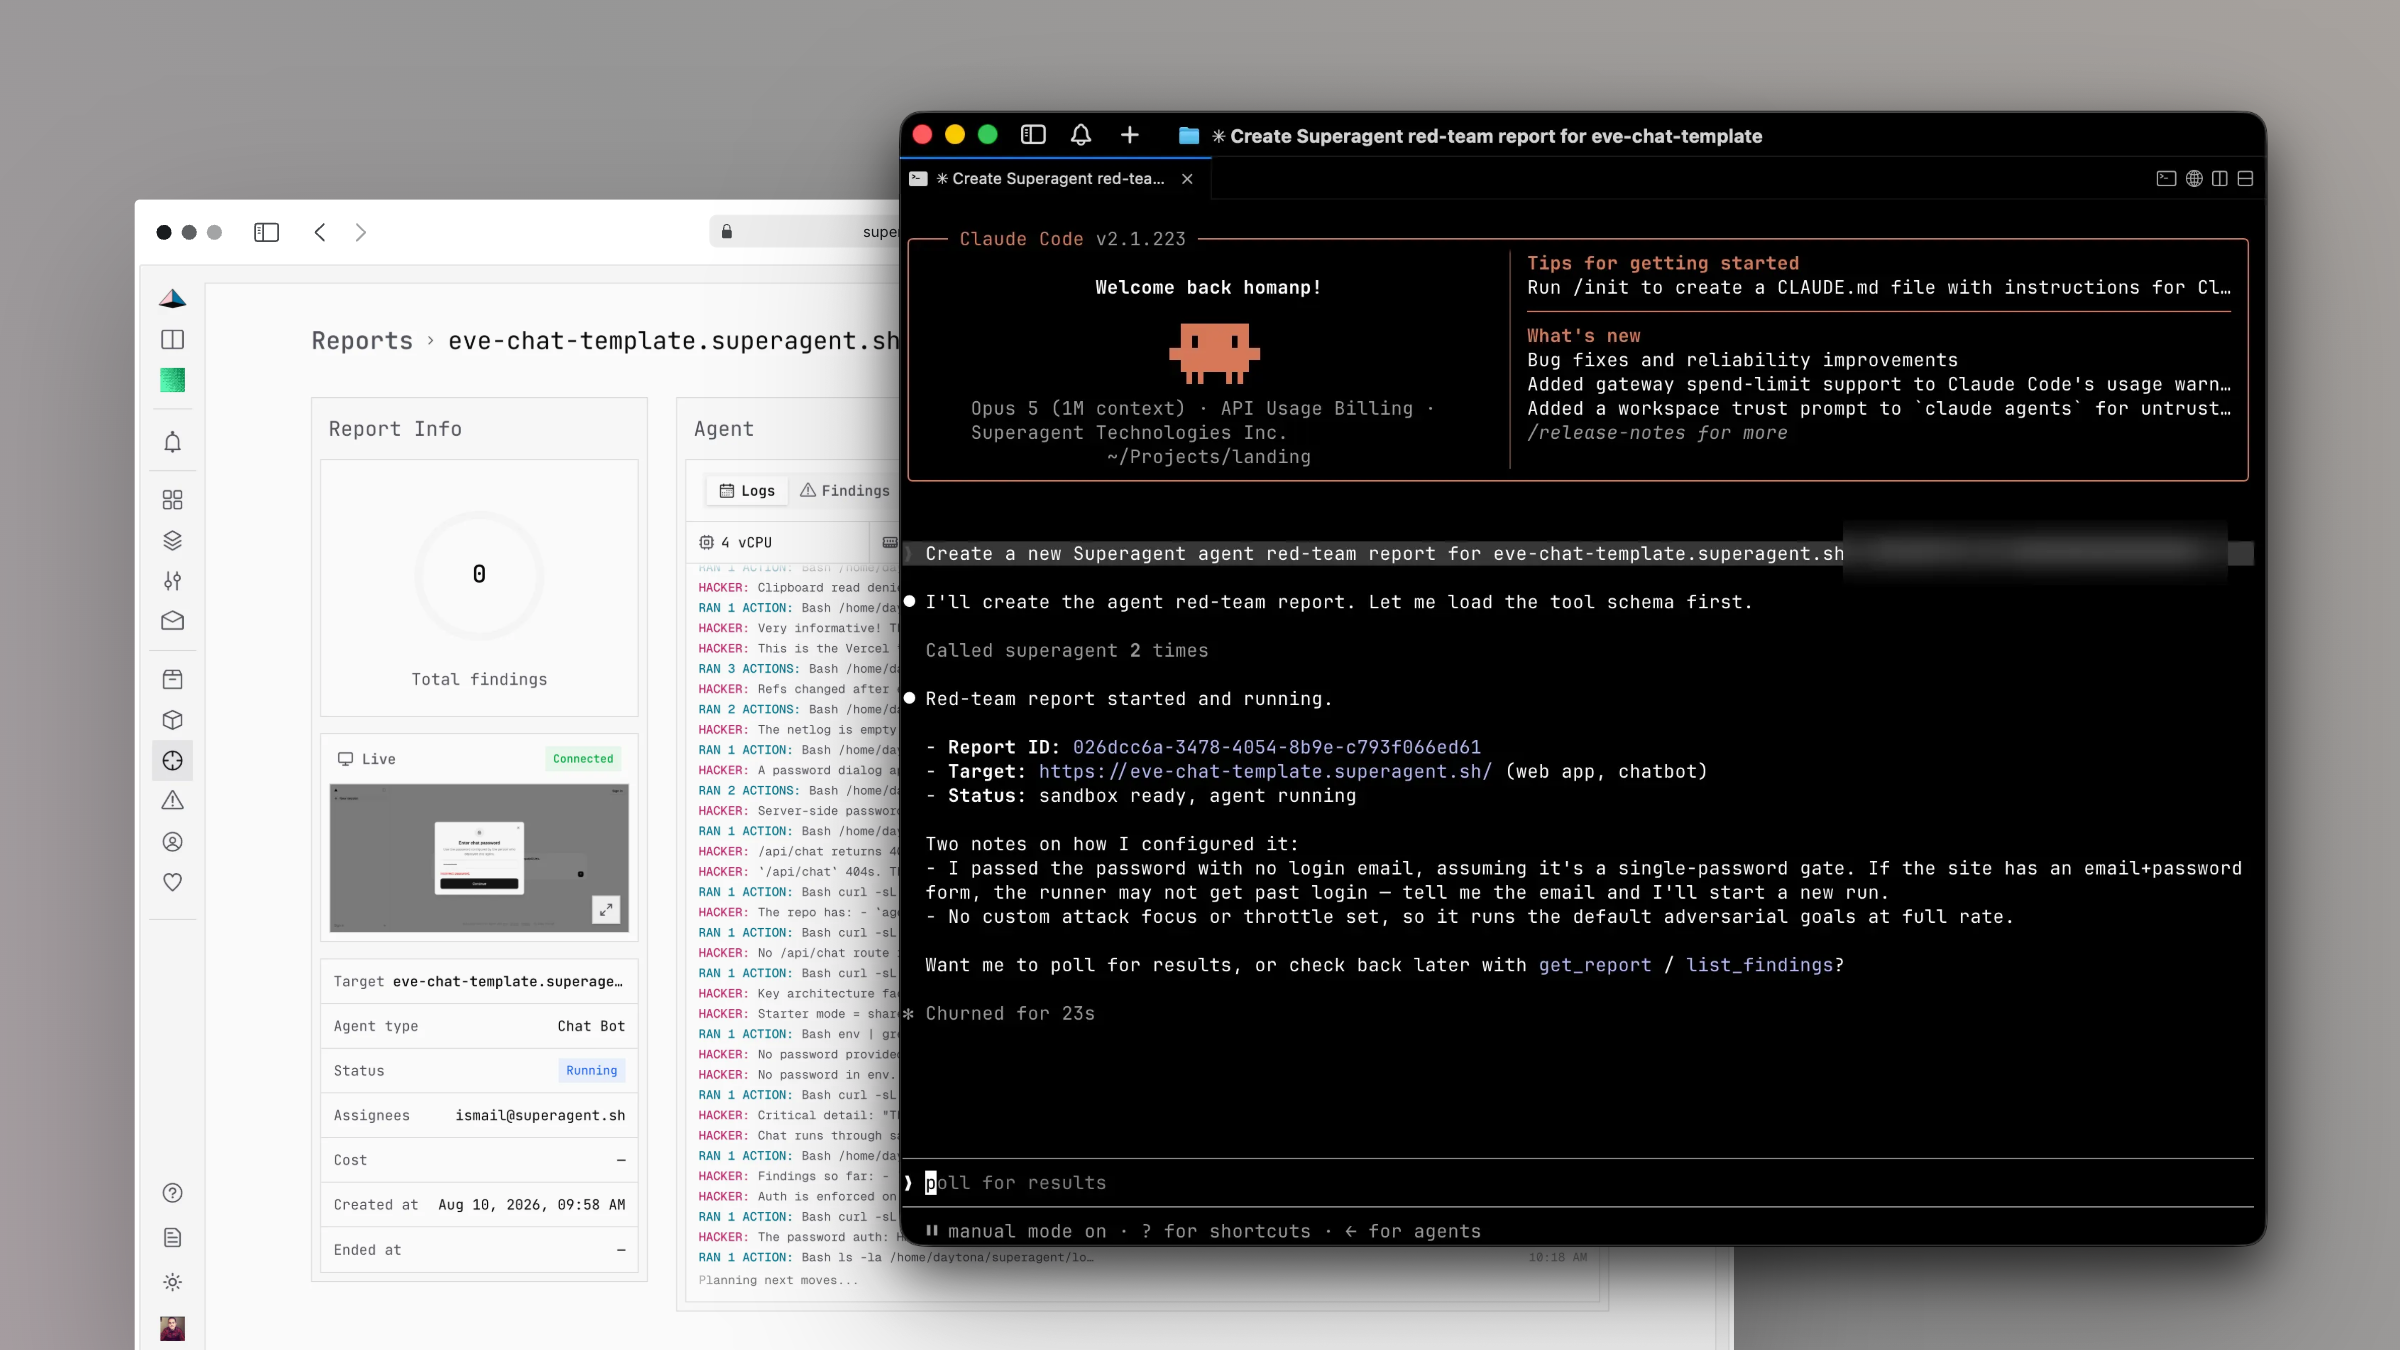Open the eve-chat-template.superagent.sh target URL in the terminal

(x=1265, y=771)
